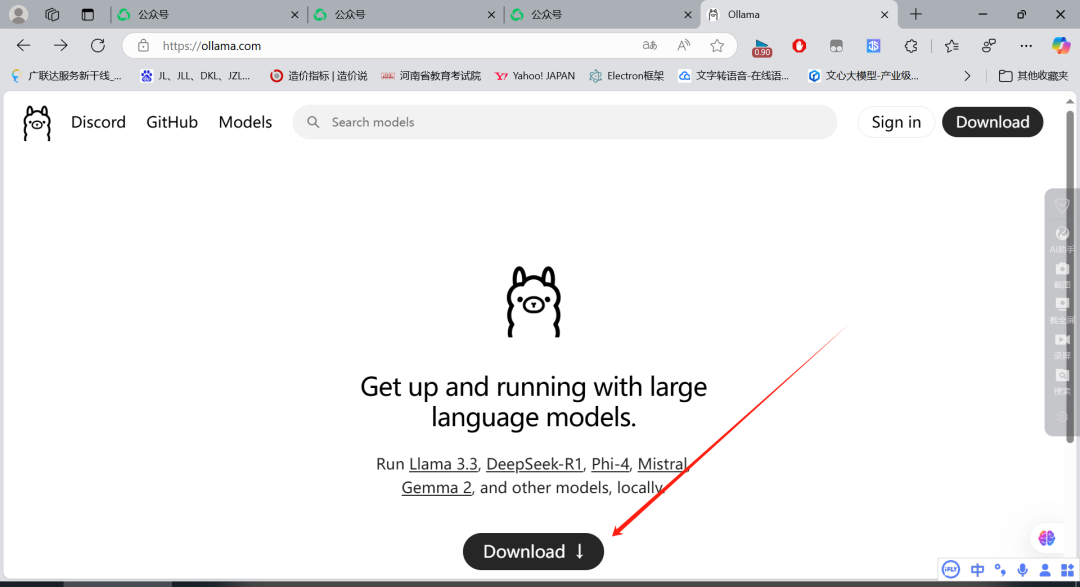The image size is (1080, 587).
Task: Switch to the first 公众号 tab
Action: (207, 14)
